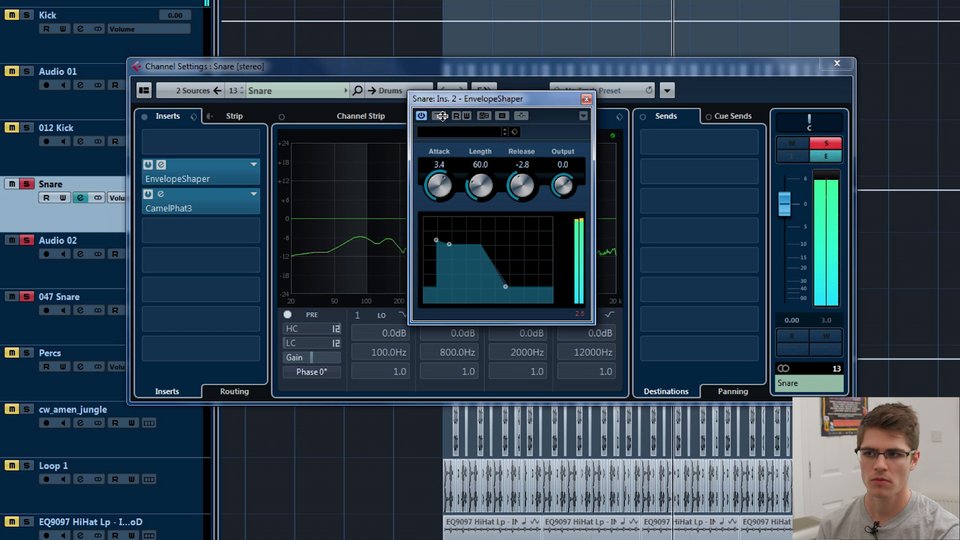This screenshot has height=540, width=960.
Task: Bypass the EnvelopeShaper insert power button
Action: pyautogui.click(x=148, y=165)
